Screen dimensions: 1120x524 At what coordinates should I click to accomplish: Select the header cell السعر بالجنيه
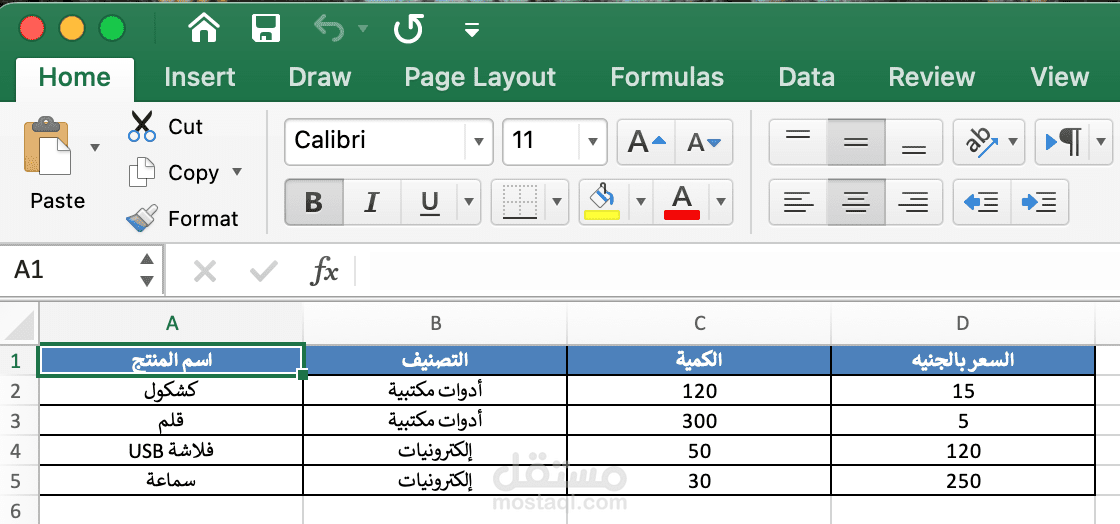pos(963,361)
